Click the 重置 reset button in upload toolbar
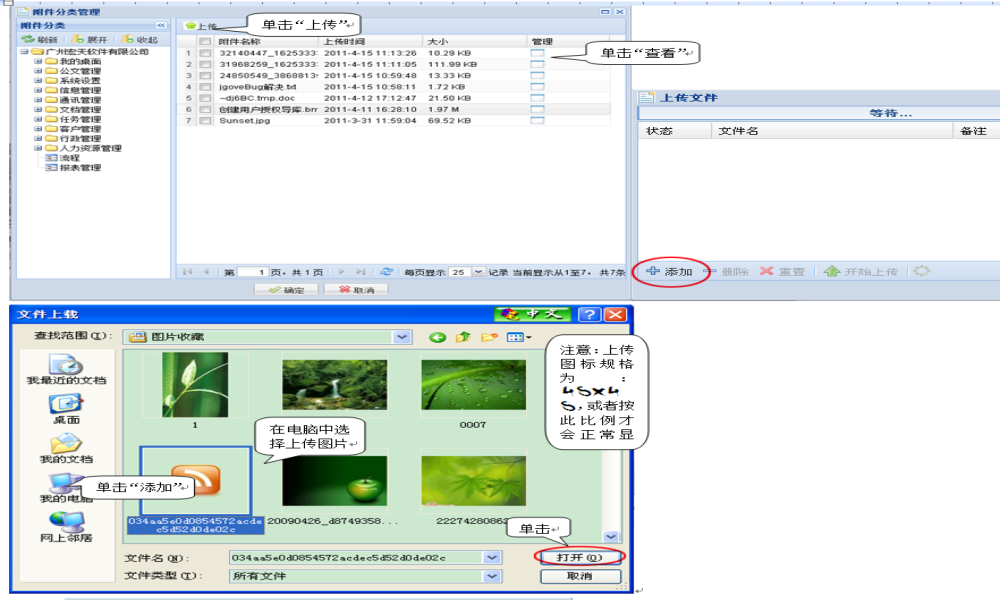Screen dimensions: 1000x600 [x=783, y=272]
